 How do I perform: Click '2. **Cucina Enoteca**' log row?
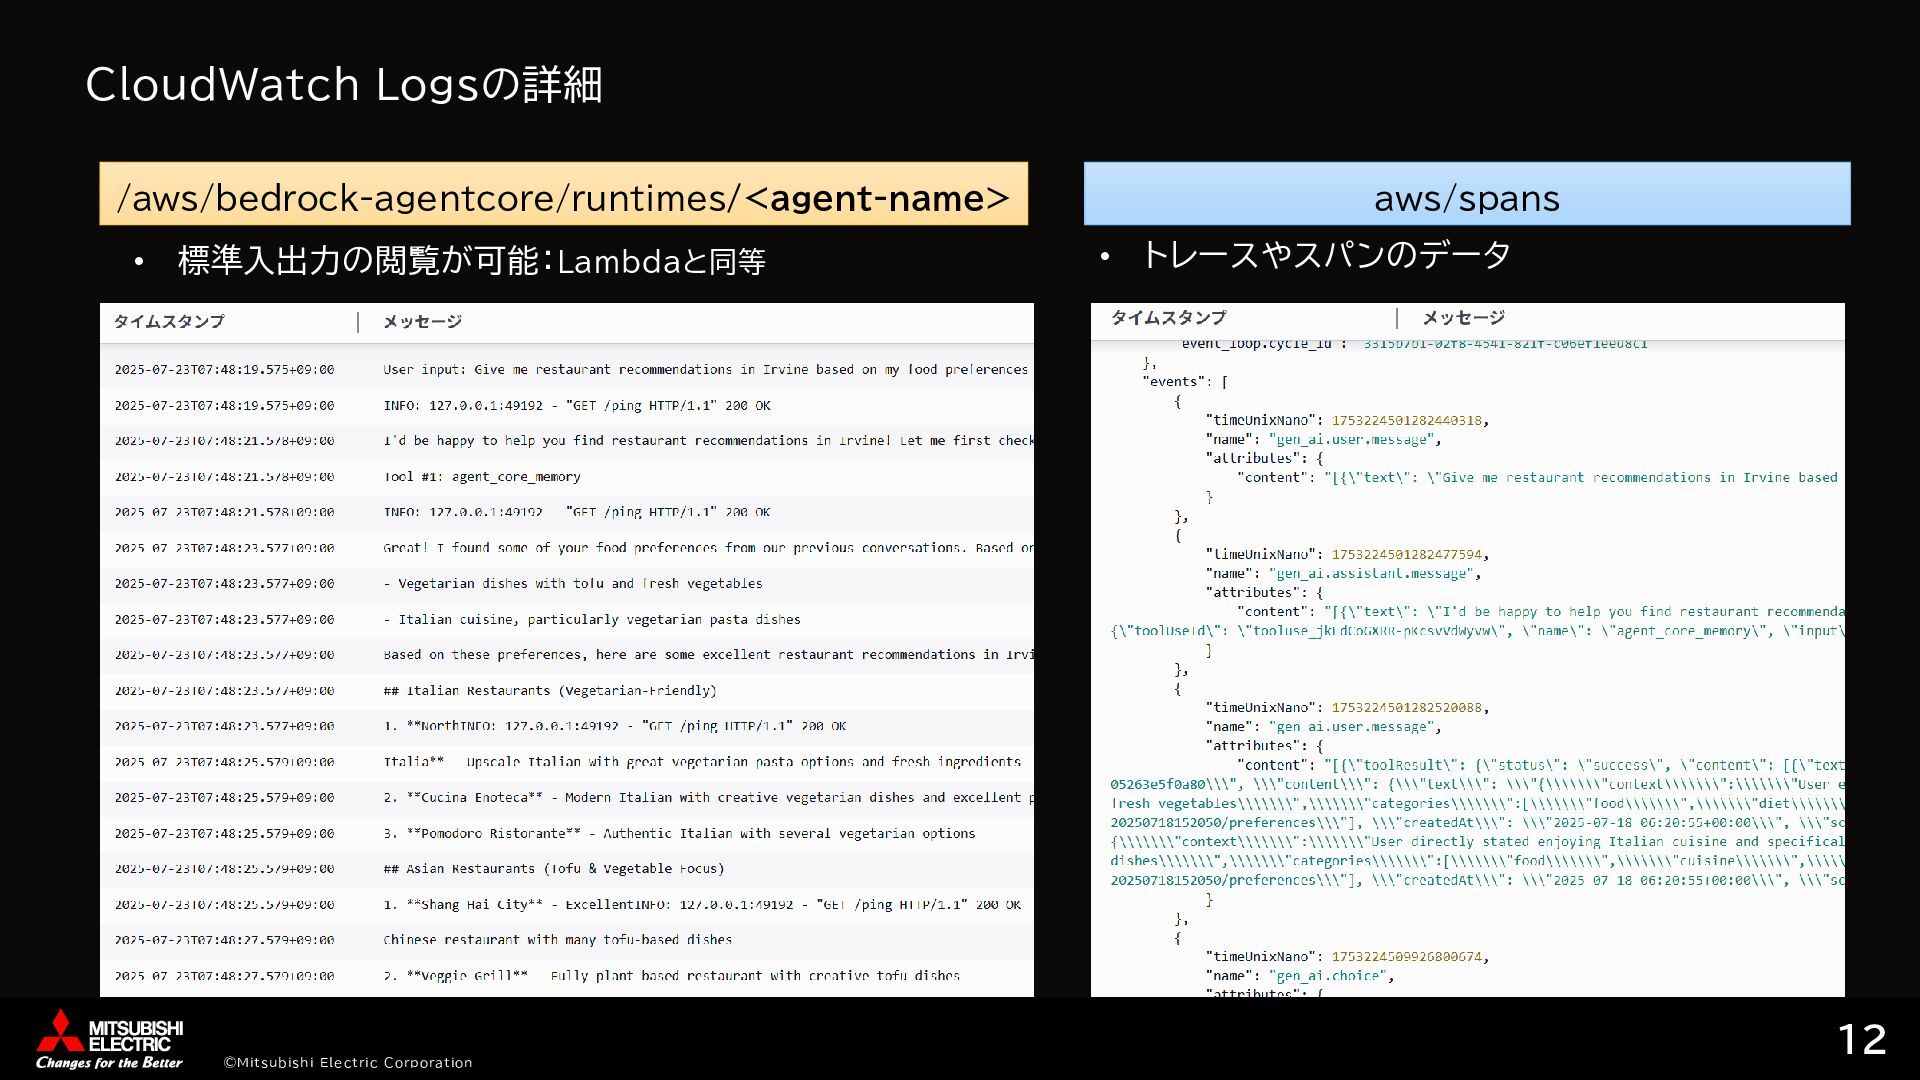(567, 797)
